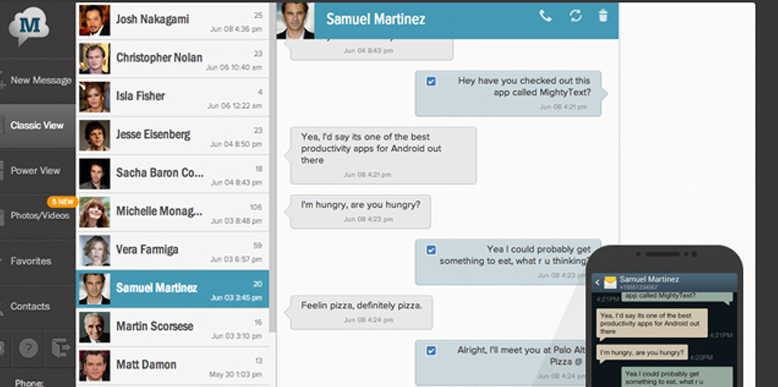Toggle checkbox on 'Alright, I'll meet you' message
The width and height of the screenshot is (778, 387).
pyautogui.click(x=431, y=351)
